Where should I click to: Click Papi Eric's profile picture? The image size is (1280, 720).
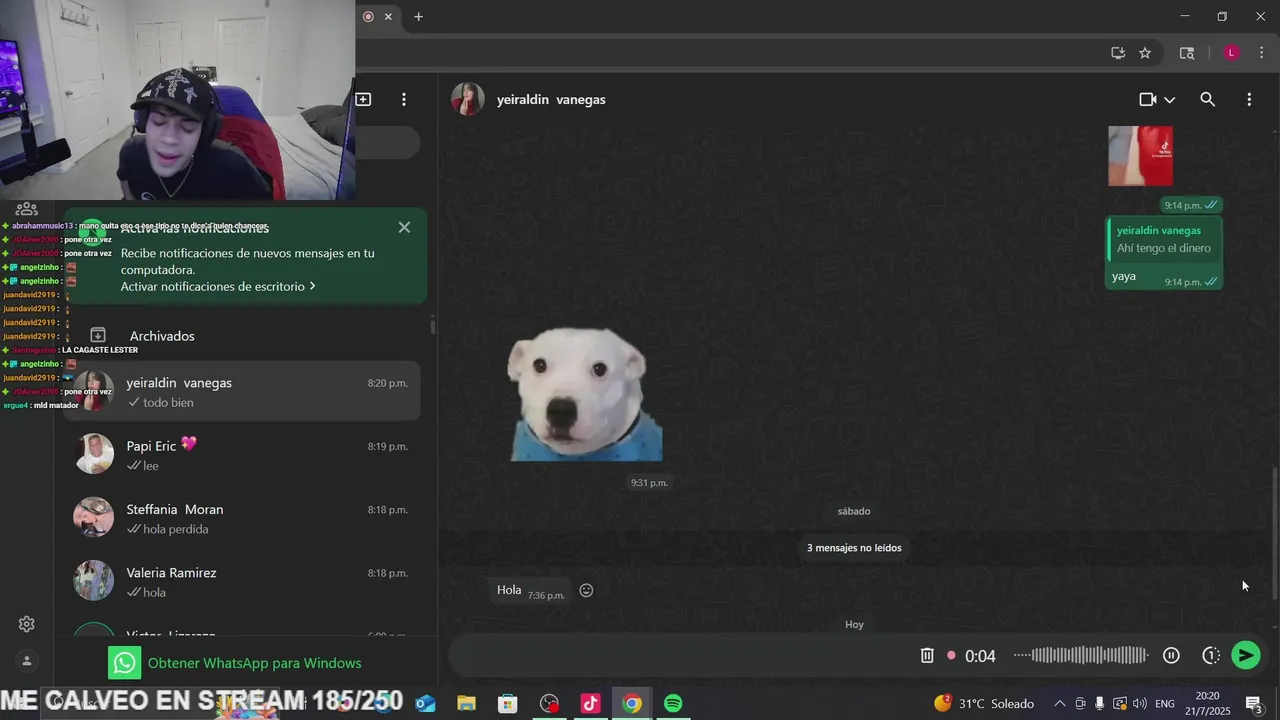point(94,455)
